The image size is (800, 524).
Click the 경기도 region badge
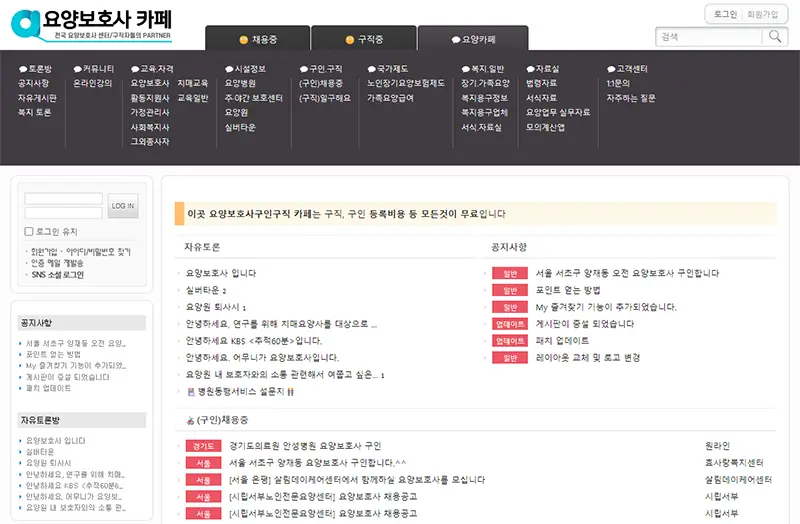(204, 446)
